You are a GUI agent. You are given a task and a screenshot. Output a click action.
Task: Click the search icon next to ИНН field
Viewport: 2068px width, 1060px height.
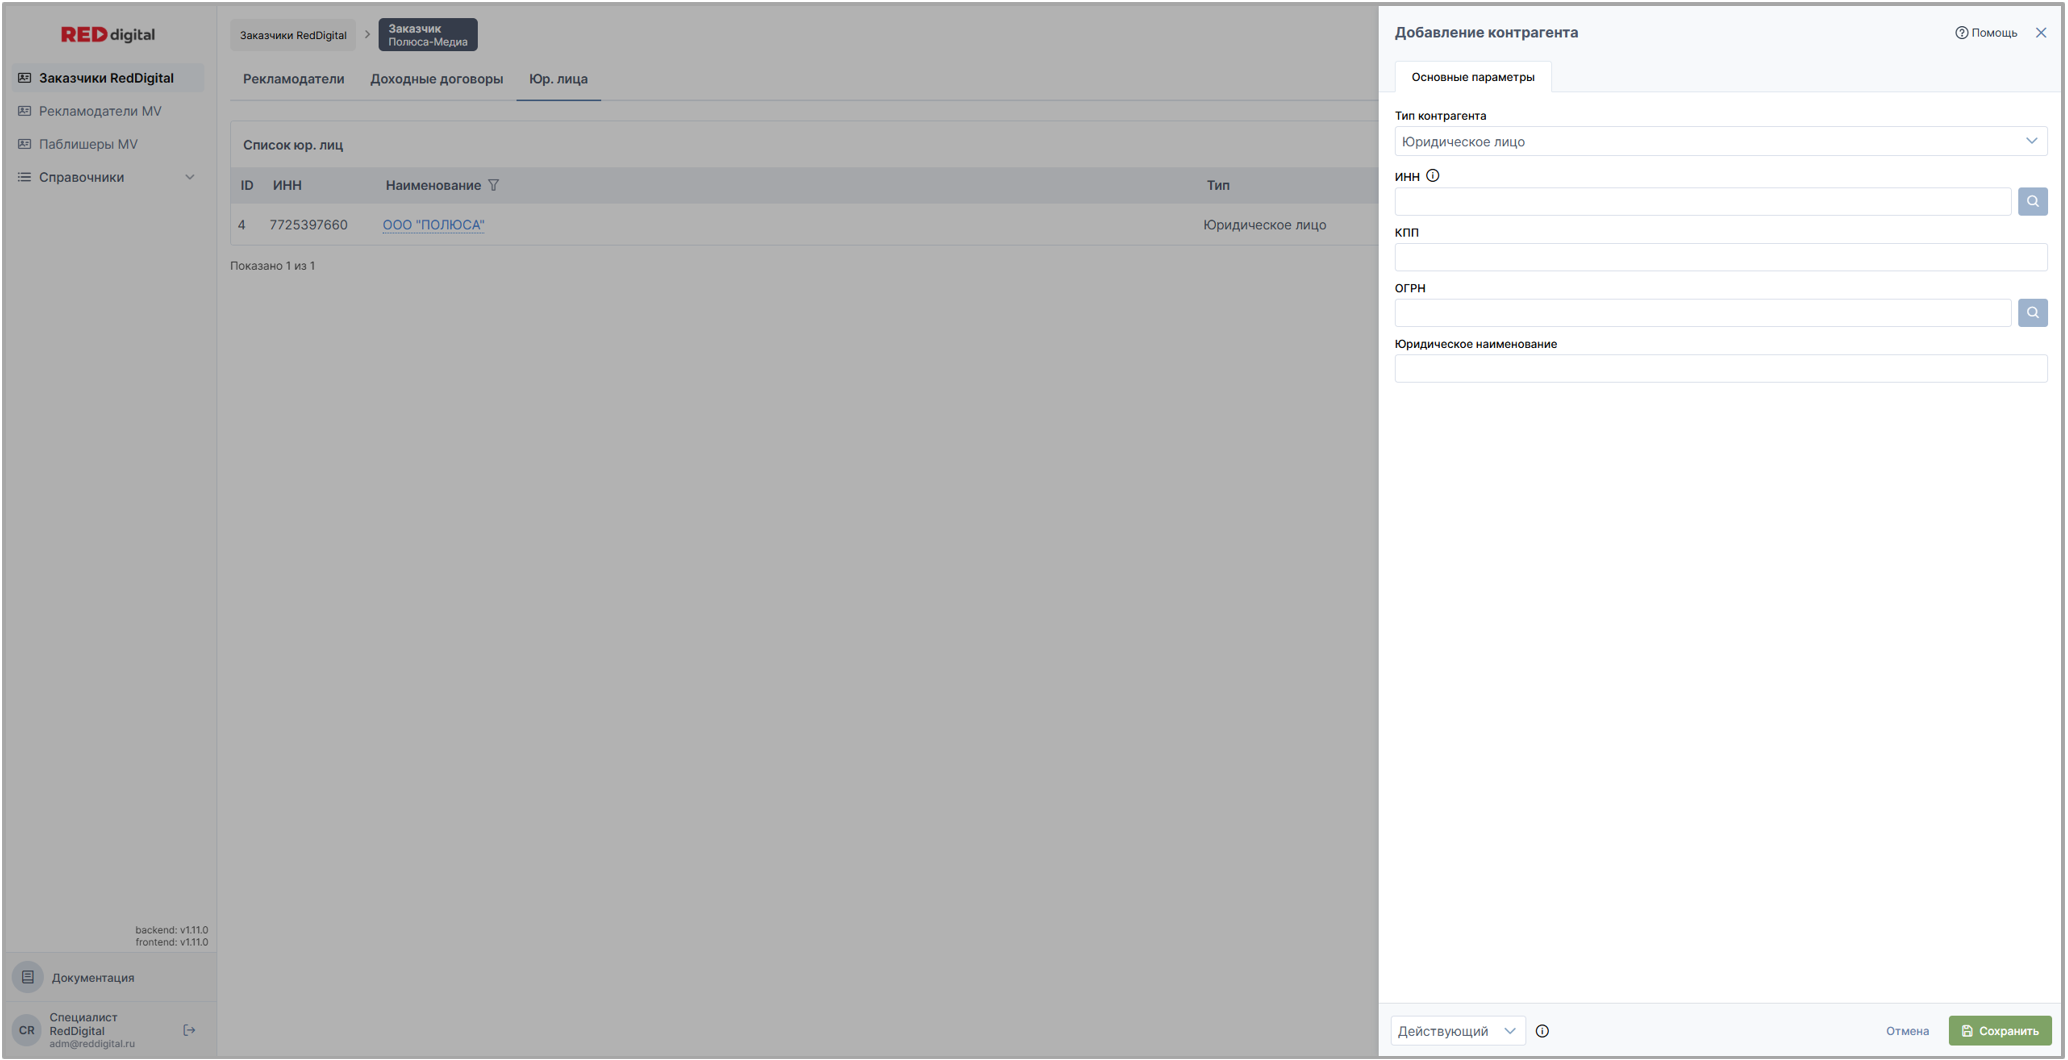tap(2032, 201)
